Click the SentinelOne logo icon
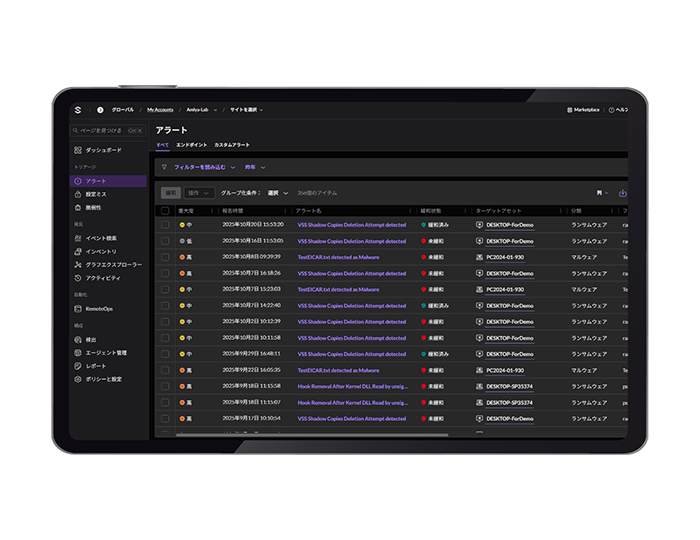Image resolution: width=700 pixels, height=540 pixels. pos(79,109)
